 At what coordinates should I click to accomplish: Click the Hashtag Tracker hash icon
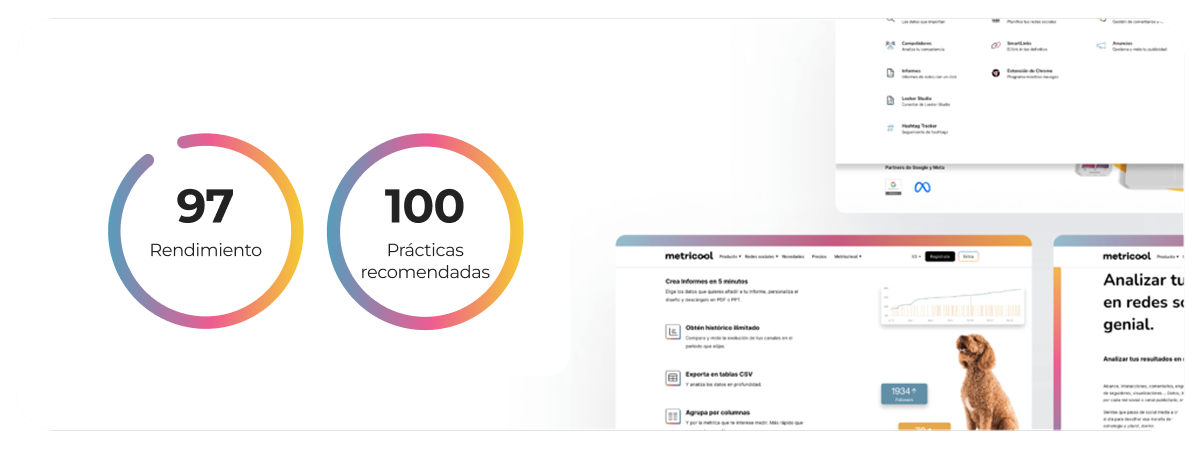[x=890, y=128]
